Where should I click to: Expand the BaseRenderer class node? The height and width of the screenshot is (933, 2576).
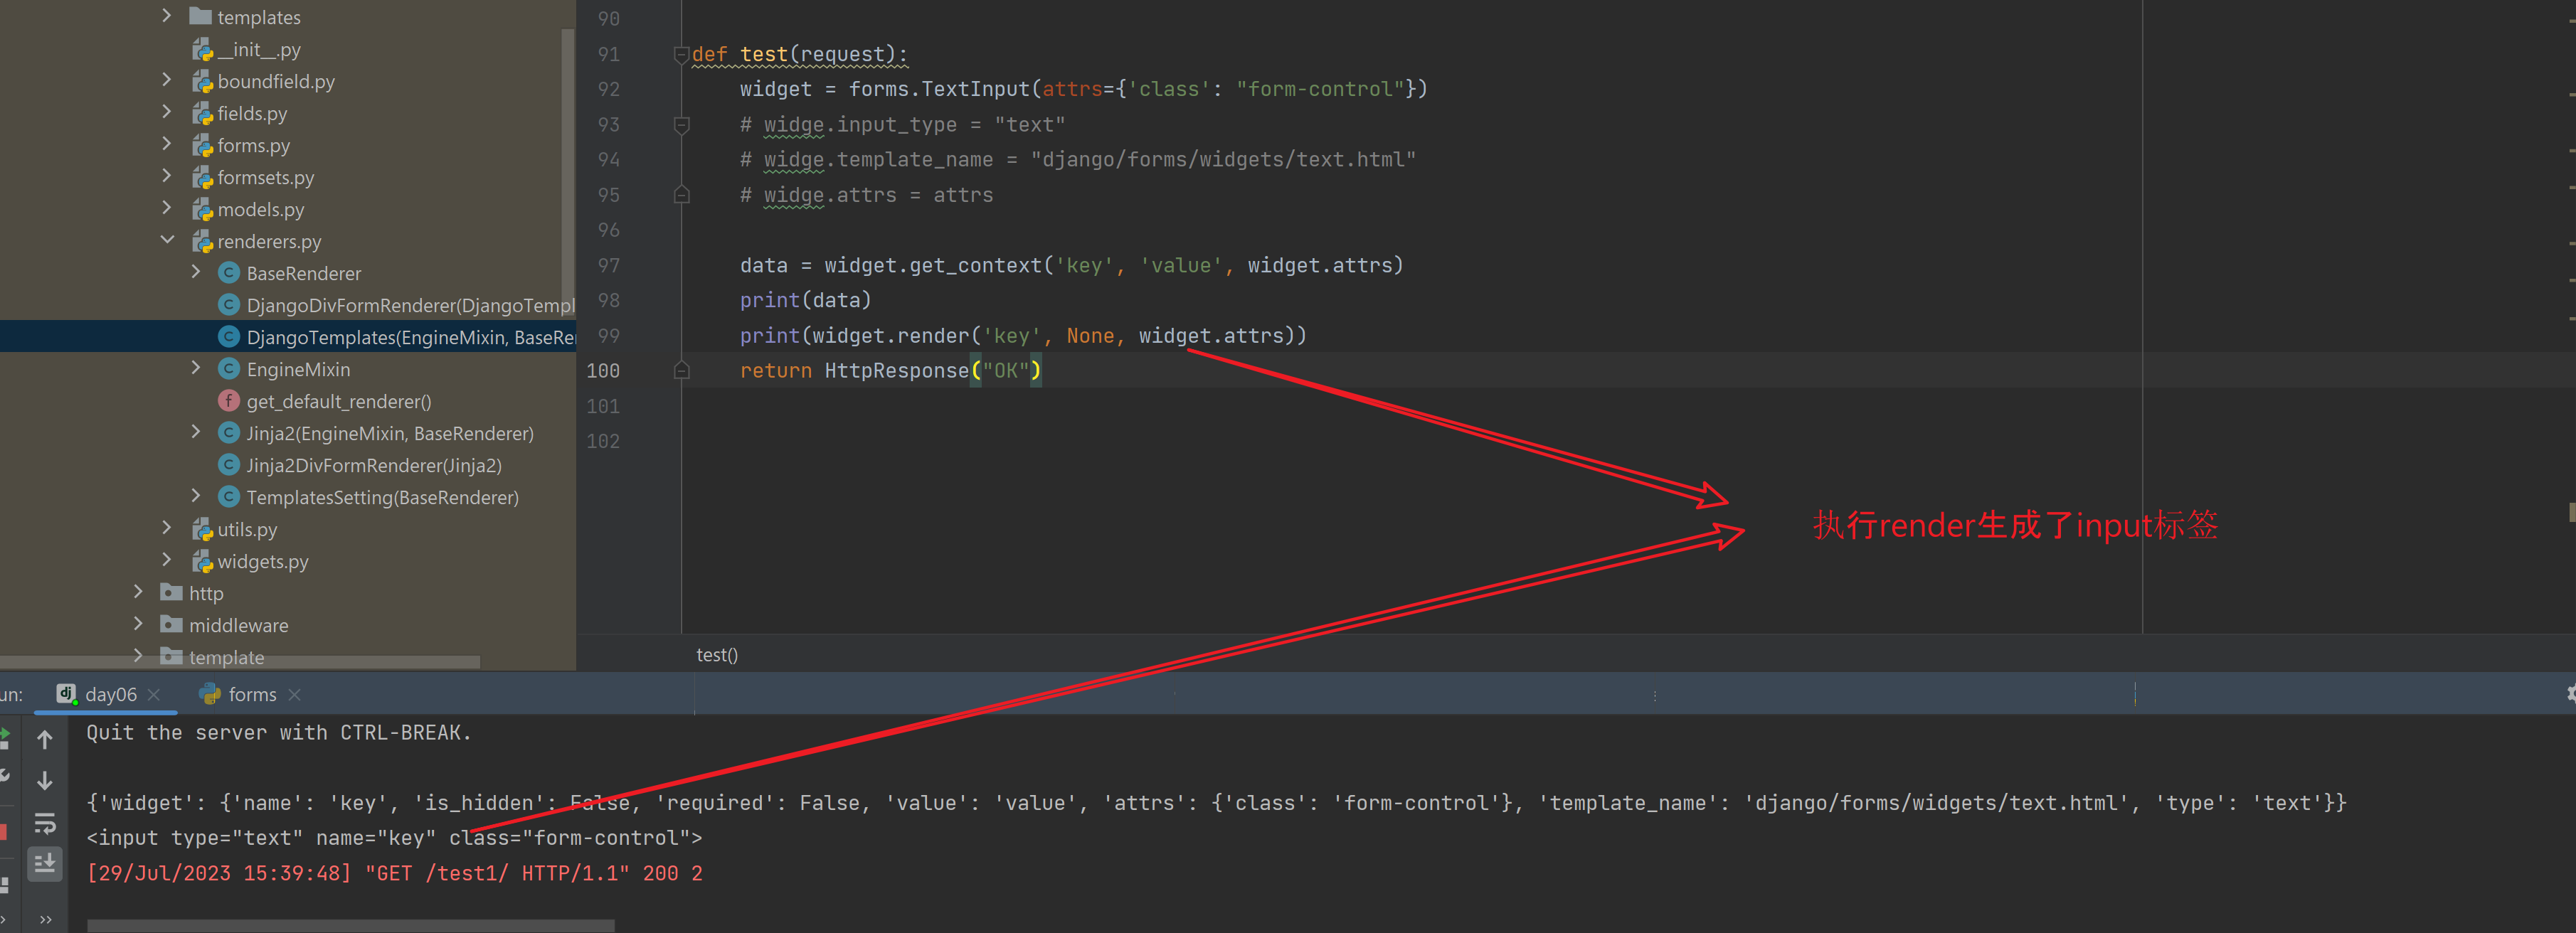pyautogui.click(x=196, y=272)
